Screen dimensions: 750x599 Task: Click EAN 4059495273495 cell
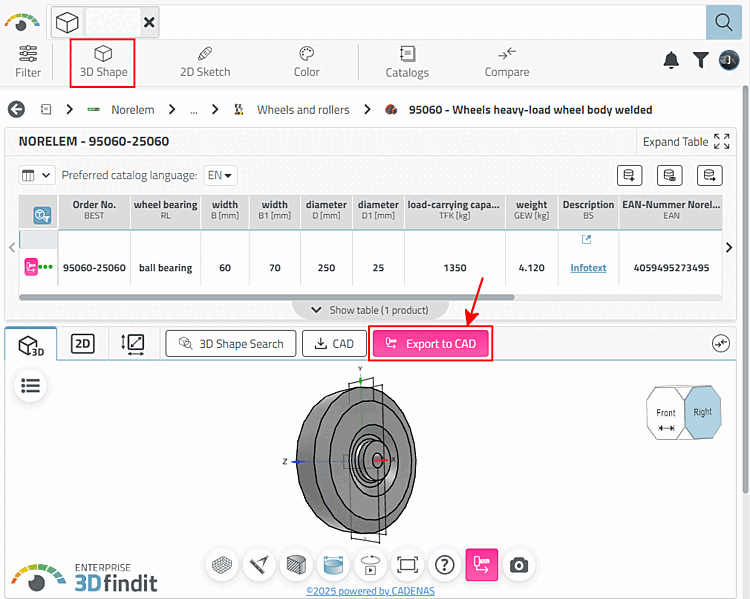tap(671, 268)
